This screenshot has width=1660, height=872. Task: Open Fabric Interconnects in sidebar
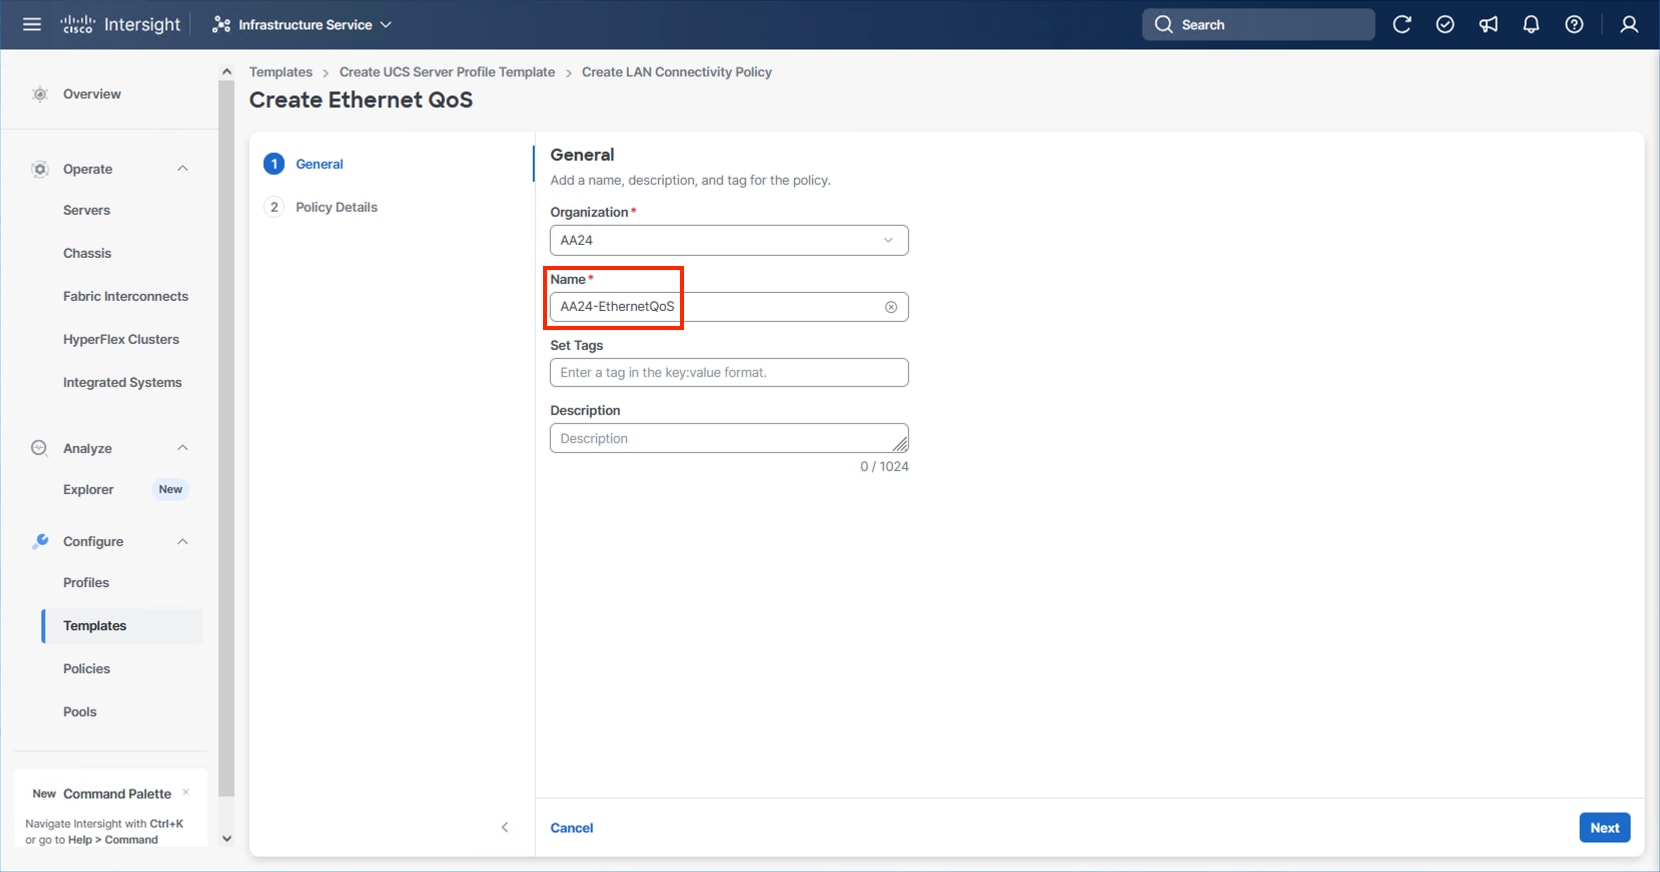coord(125,296)
